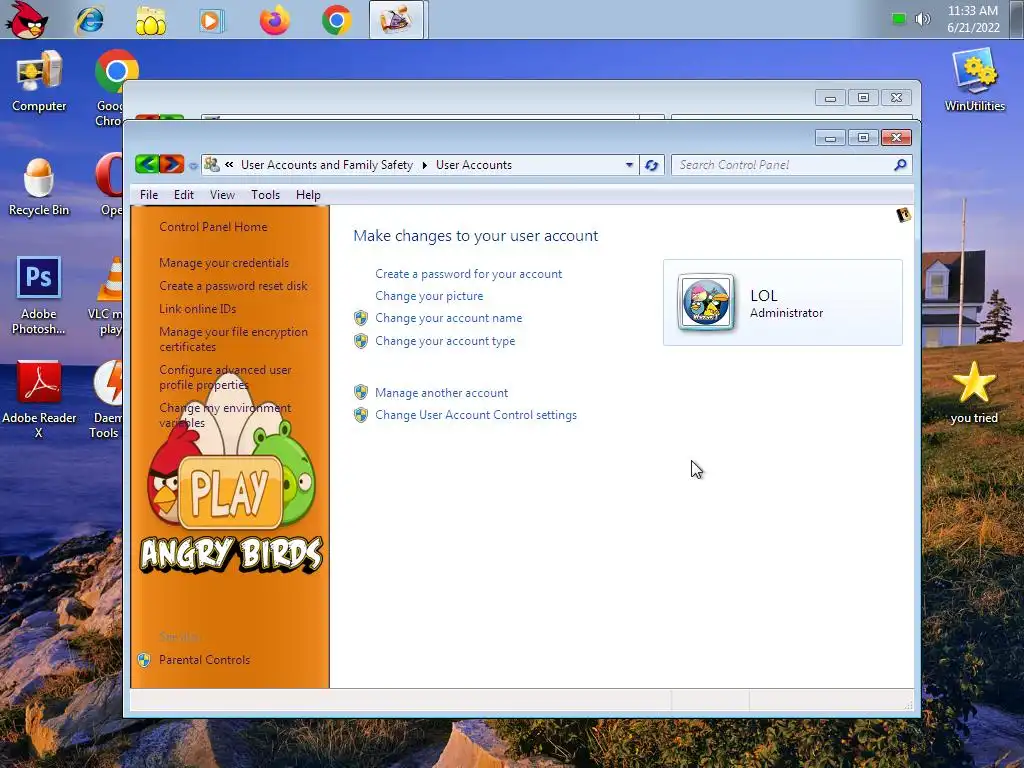Click the refresh button beside address bar
This screenshot has width=1024, height=768.
(x=652, y=165)
